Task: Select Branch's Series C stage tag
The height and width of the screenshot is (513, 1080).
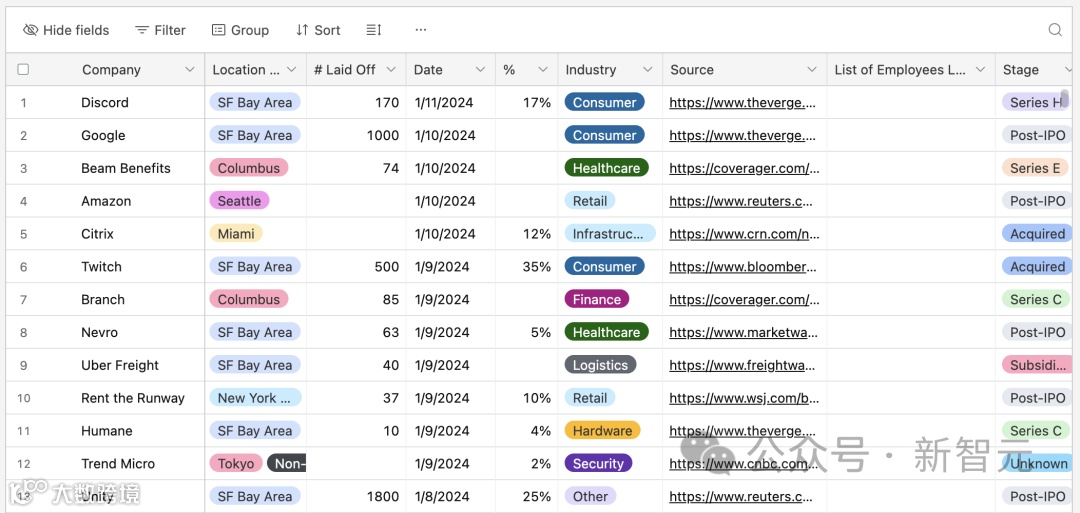Action: tap(1036, 300)
